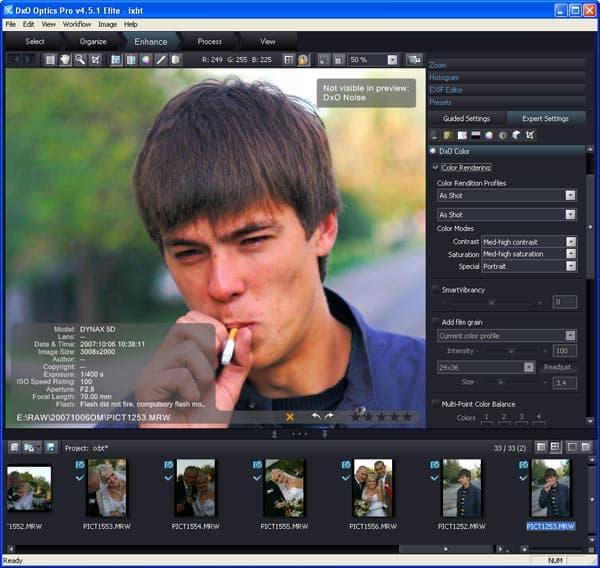Click the SmartVibrancy slider track
Image resolution: width=600 pixels, height=568 pixels.
[x=492, y=302]
